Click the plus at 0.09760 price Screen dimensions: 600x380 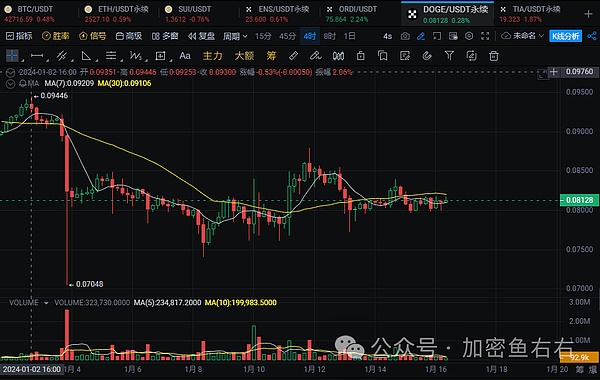click(x=553, y=72)
